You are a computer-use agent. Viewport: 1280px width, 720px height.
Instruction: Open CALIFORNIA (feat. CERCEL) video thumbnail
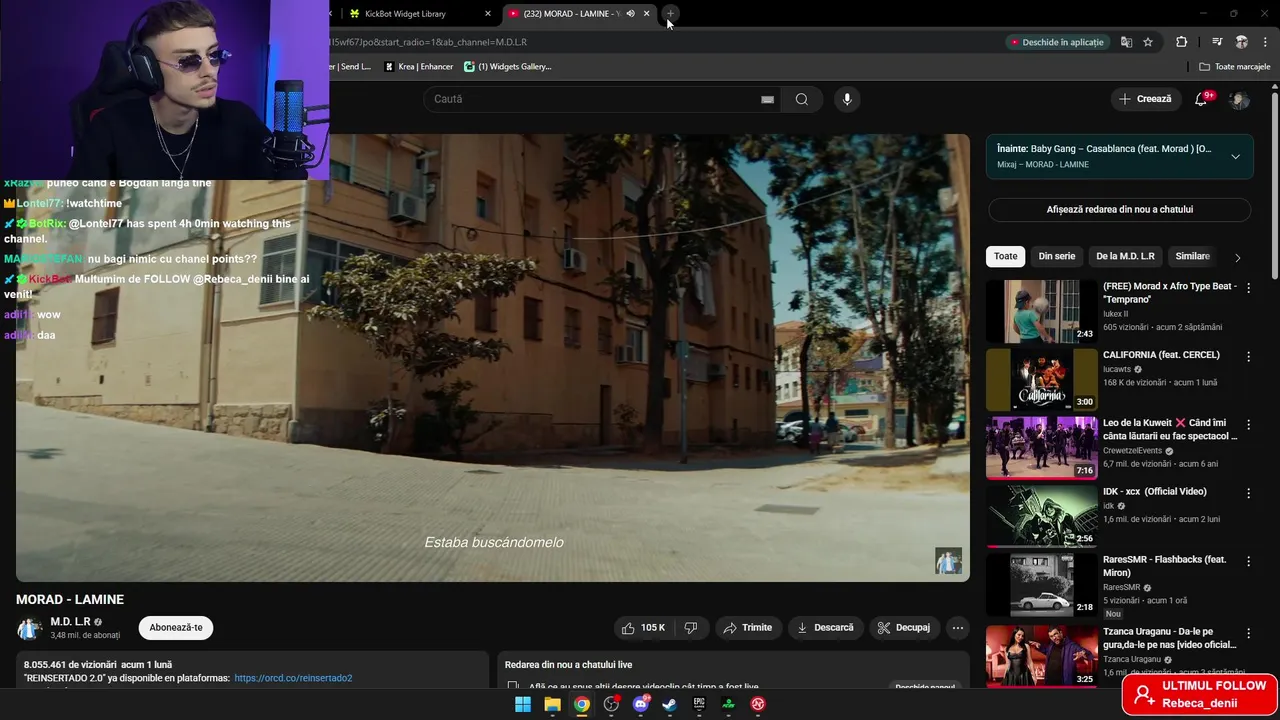pyautogui.click(x=1042, y=380)
